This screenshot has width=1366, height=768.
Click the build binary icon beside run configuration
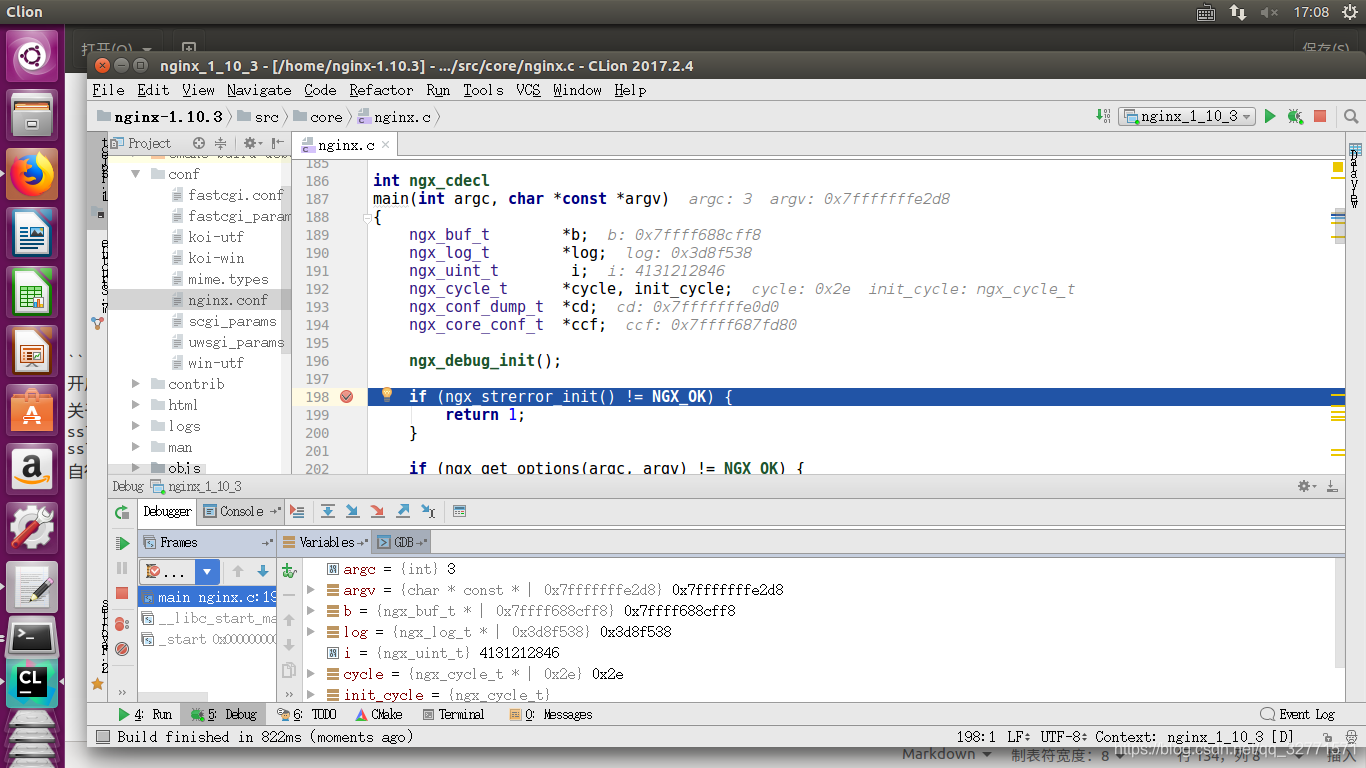[x=1103, y=116]
